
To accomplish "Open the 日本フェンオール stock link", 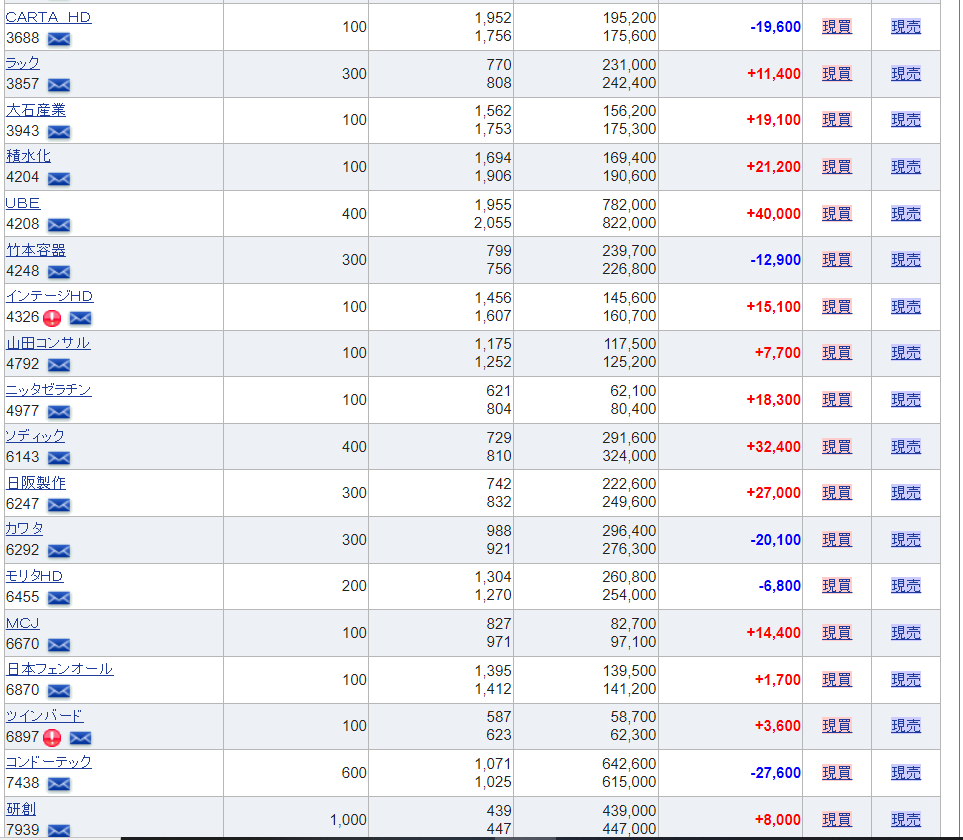I will [60, 669].
